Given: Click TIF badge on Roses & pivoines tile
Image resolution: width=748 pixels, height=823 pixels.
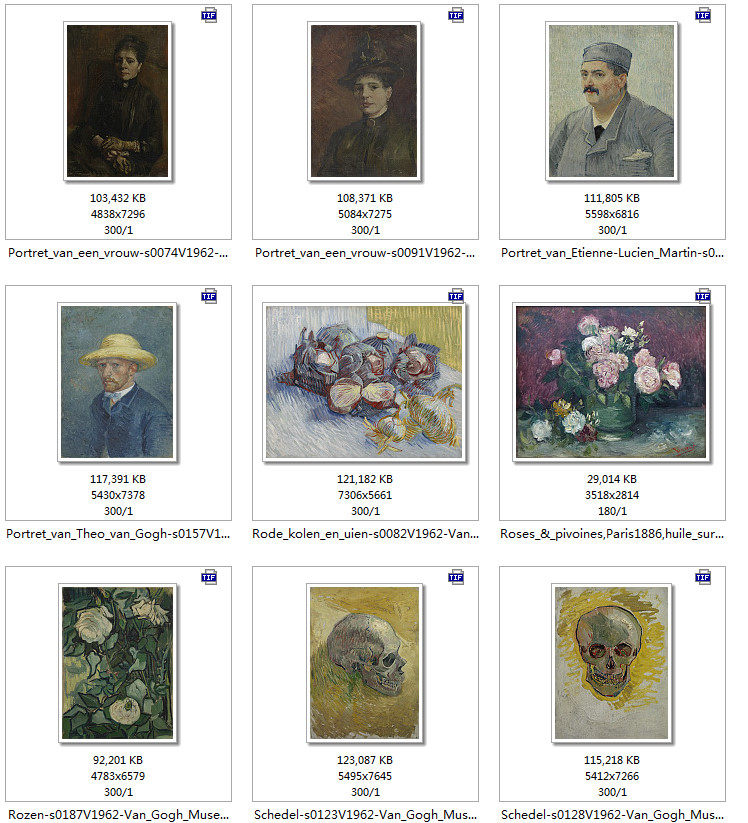Looking at the screenshot, I should (703, 296).
